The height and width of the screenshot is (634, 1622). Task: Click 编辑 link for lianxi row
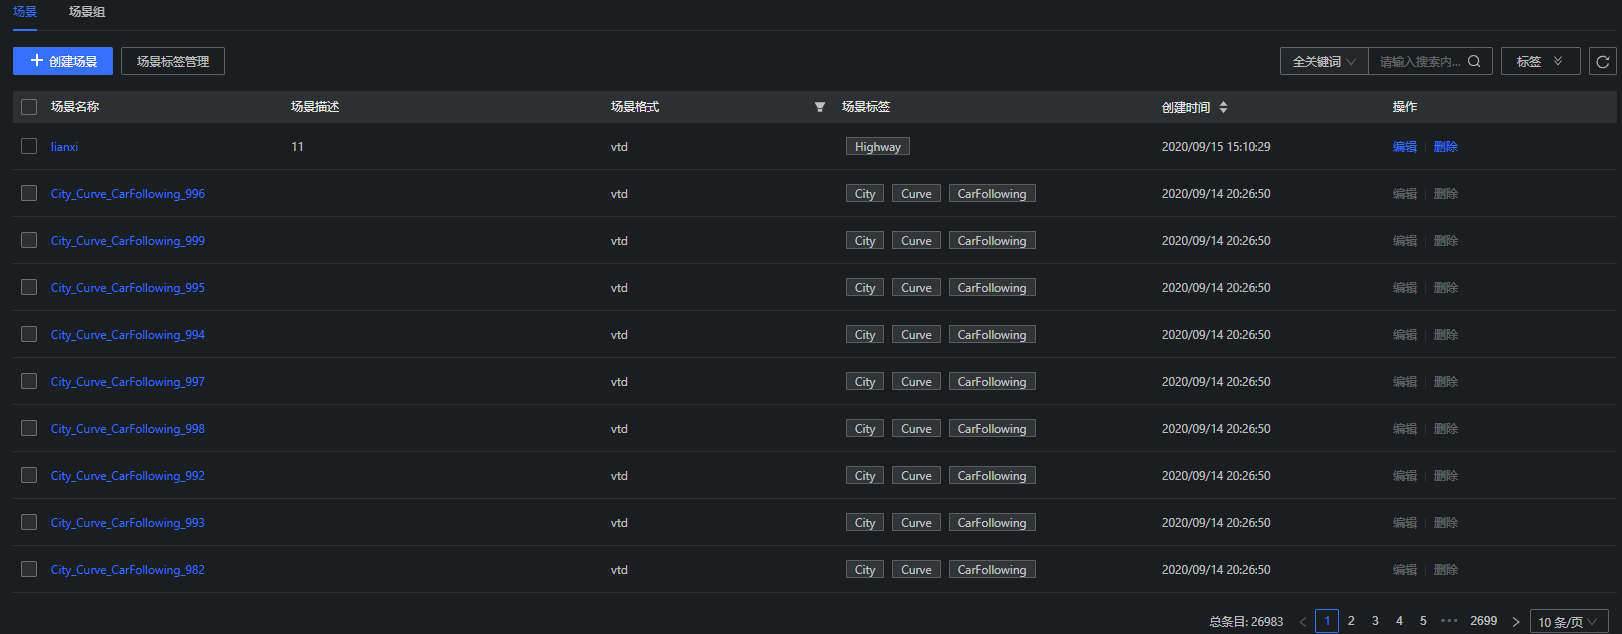(x=1404, y=146)
